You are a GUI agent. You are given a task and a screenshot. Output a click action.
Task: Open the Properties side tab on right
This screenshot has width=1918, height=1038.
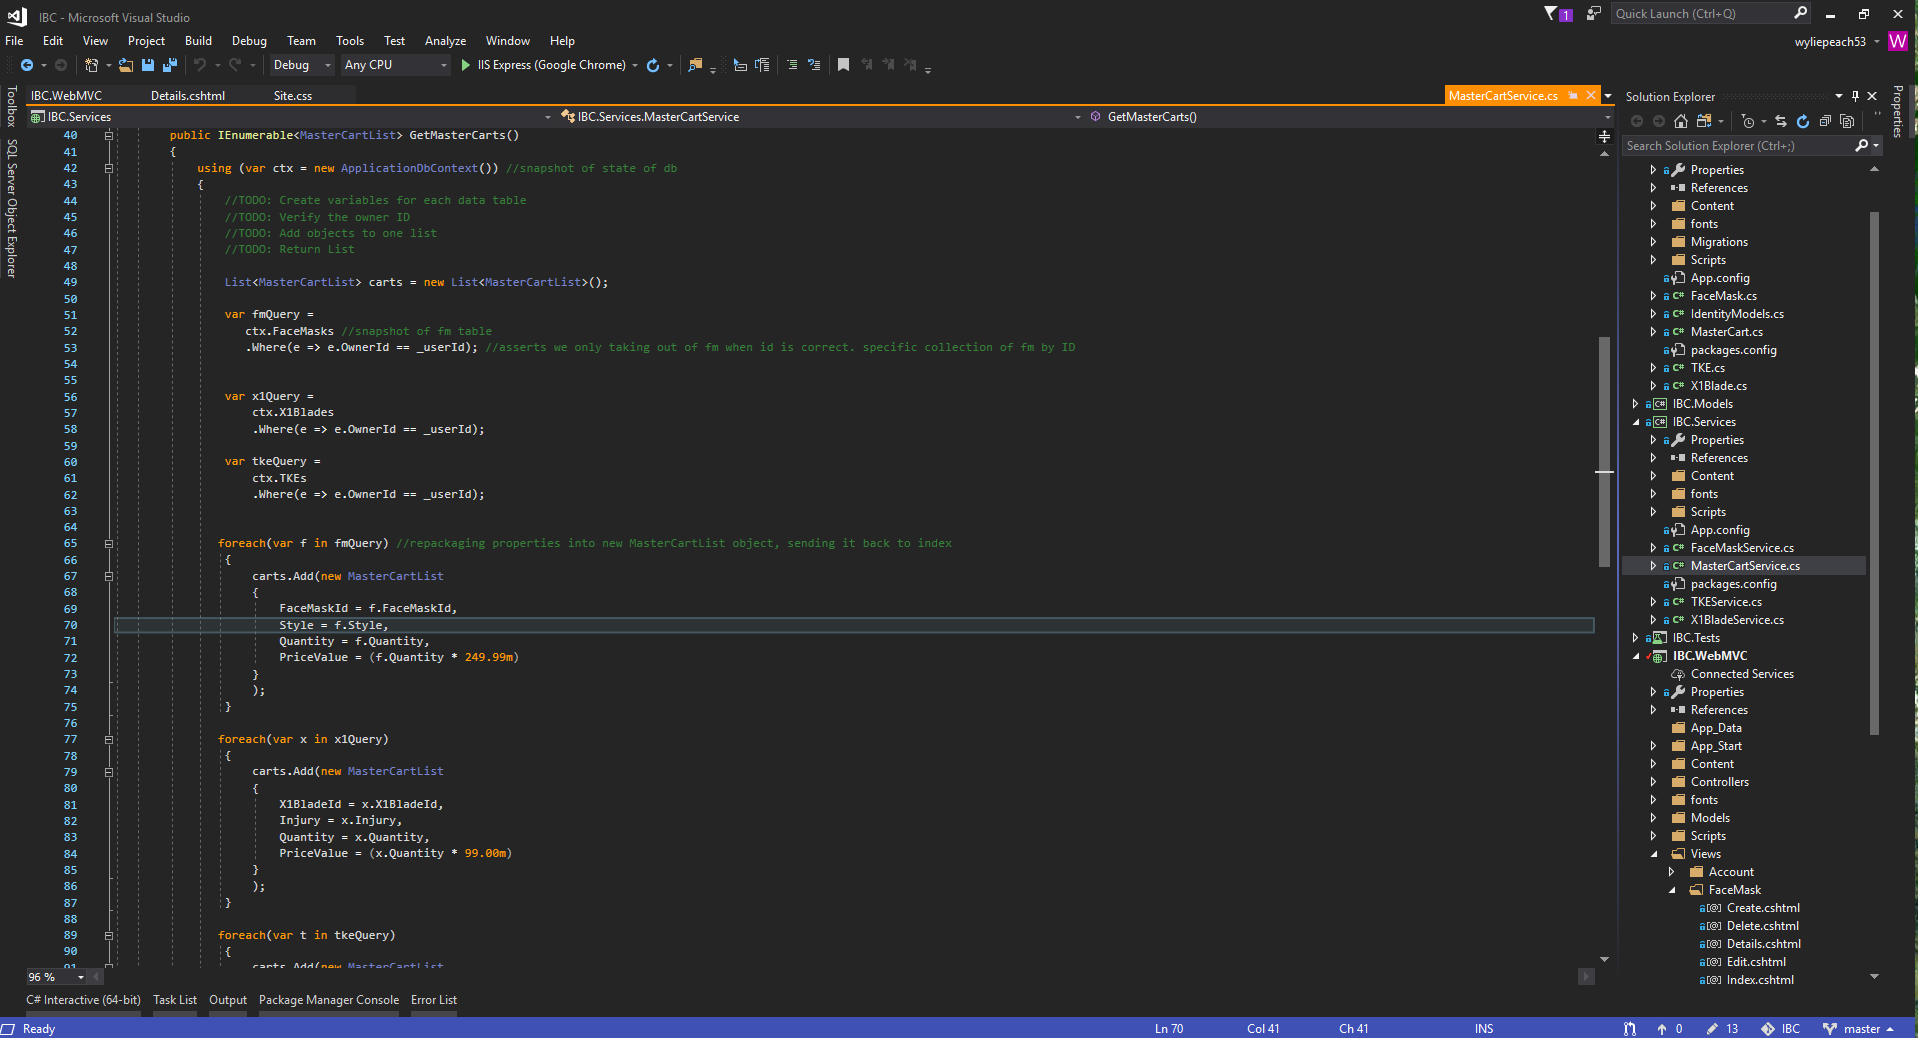coord(1897,112)
